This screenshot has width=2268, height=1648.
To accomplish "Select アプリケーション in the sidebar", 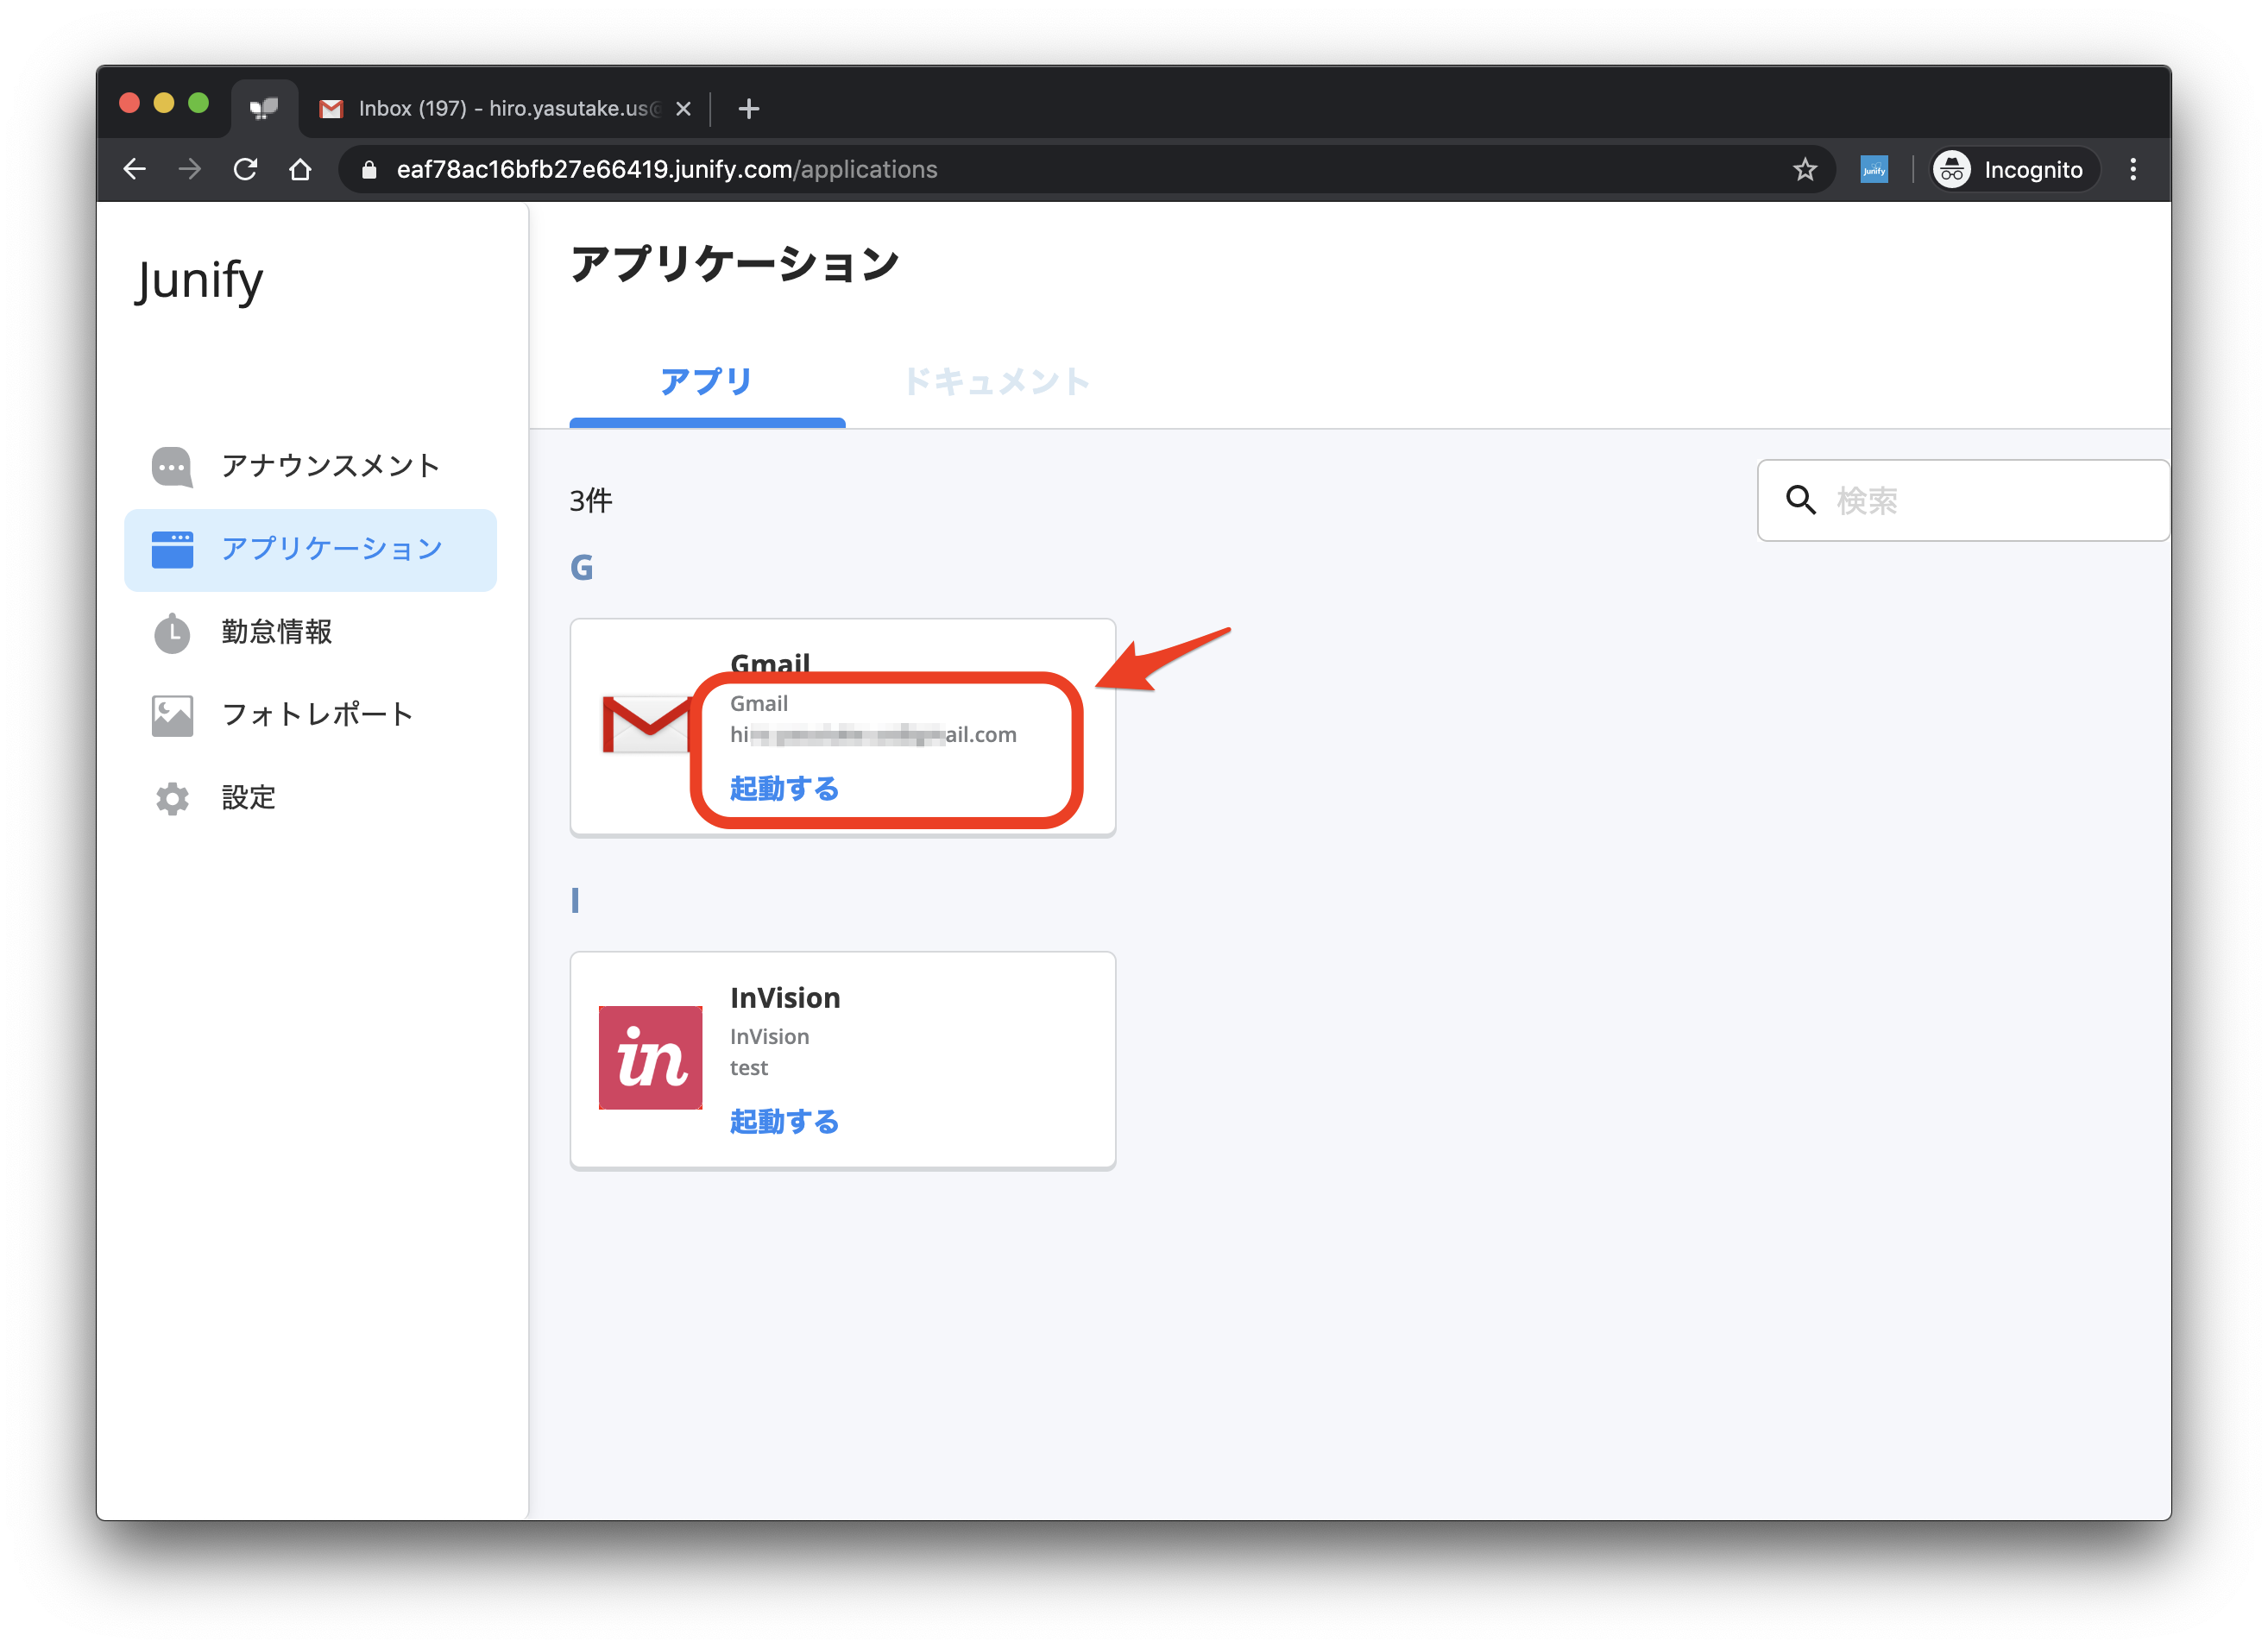I will (x=330, y=549).
